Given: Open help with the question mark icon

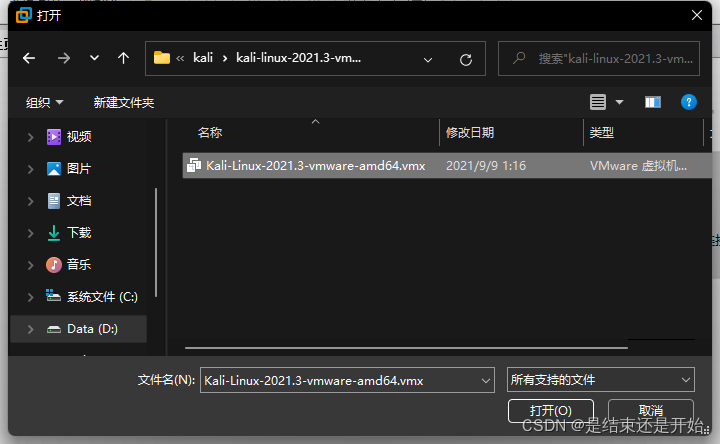Looking at the screenshot, I should tap(688, 102).
